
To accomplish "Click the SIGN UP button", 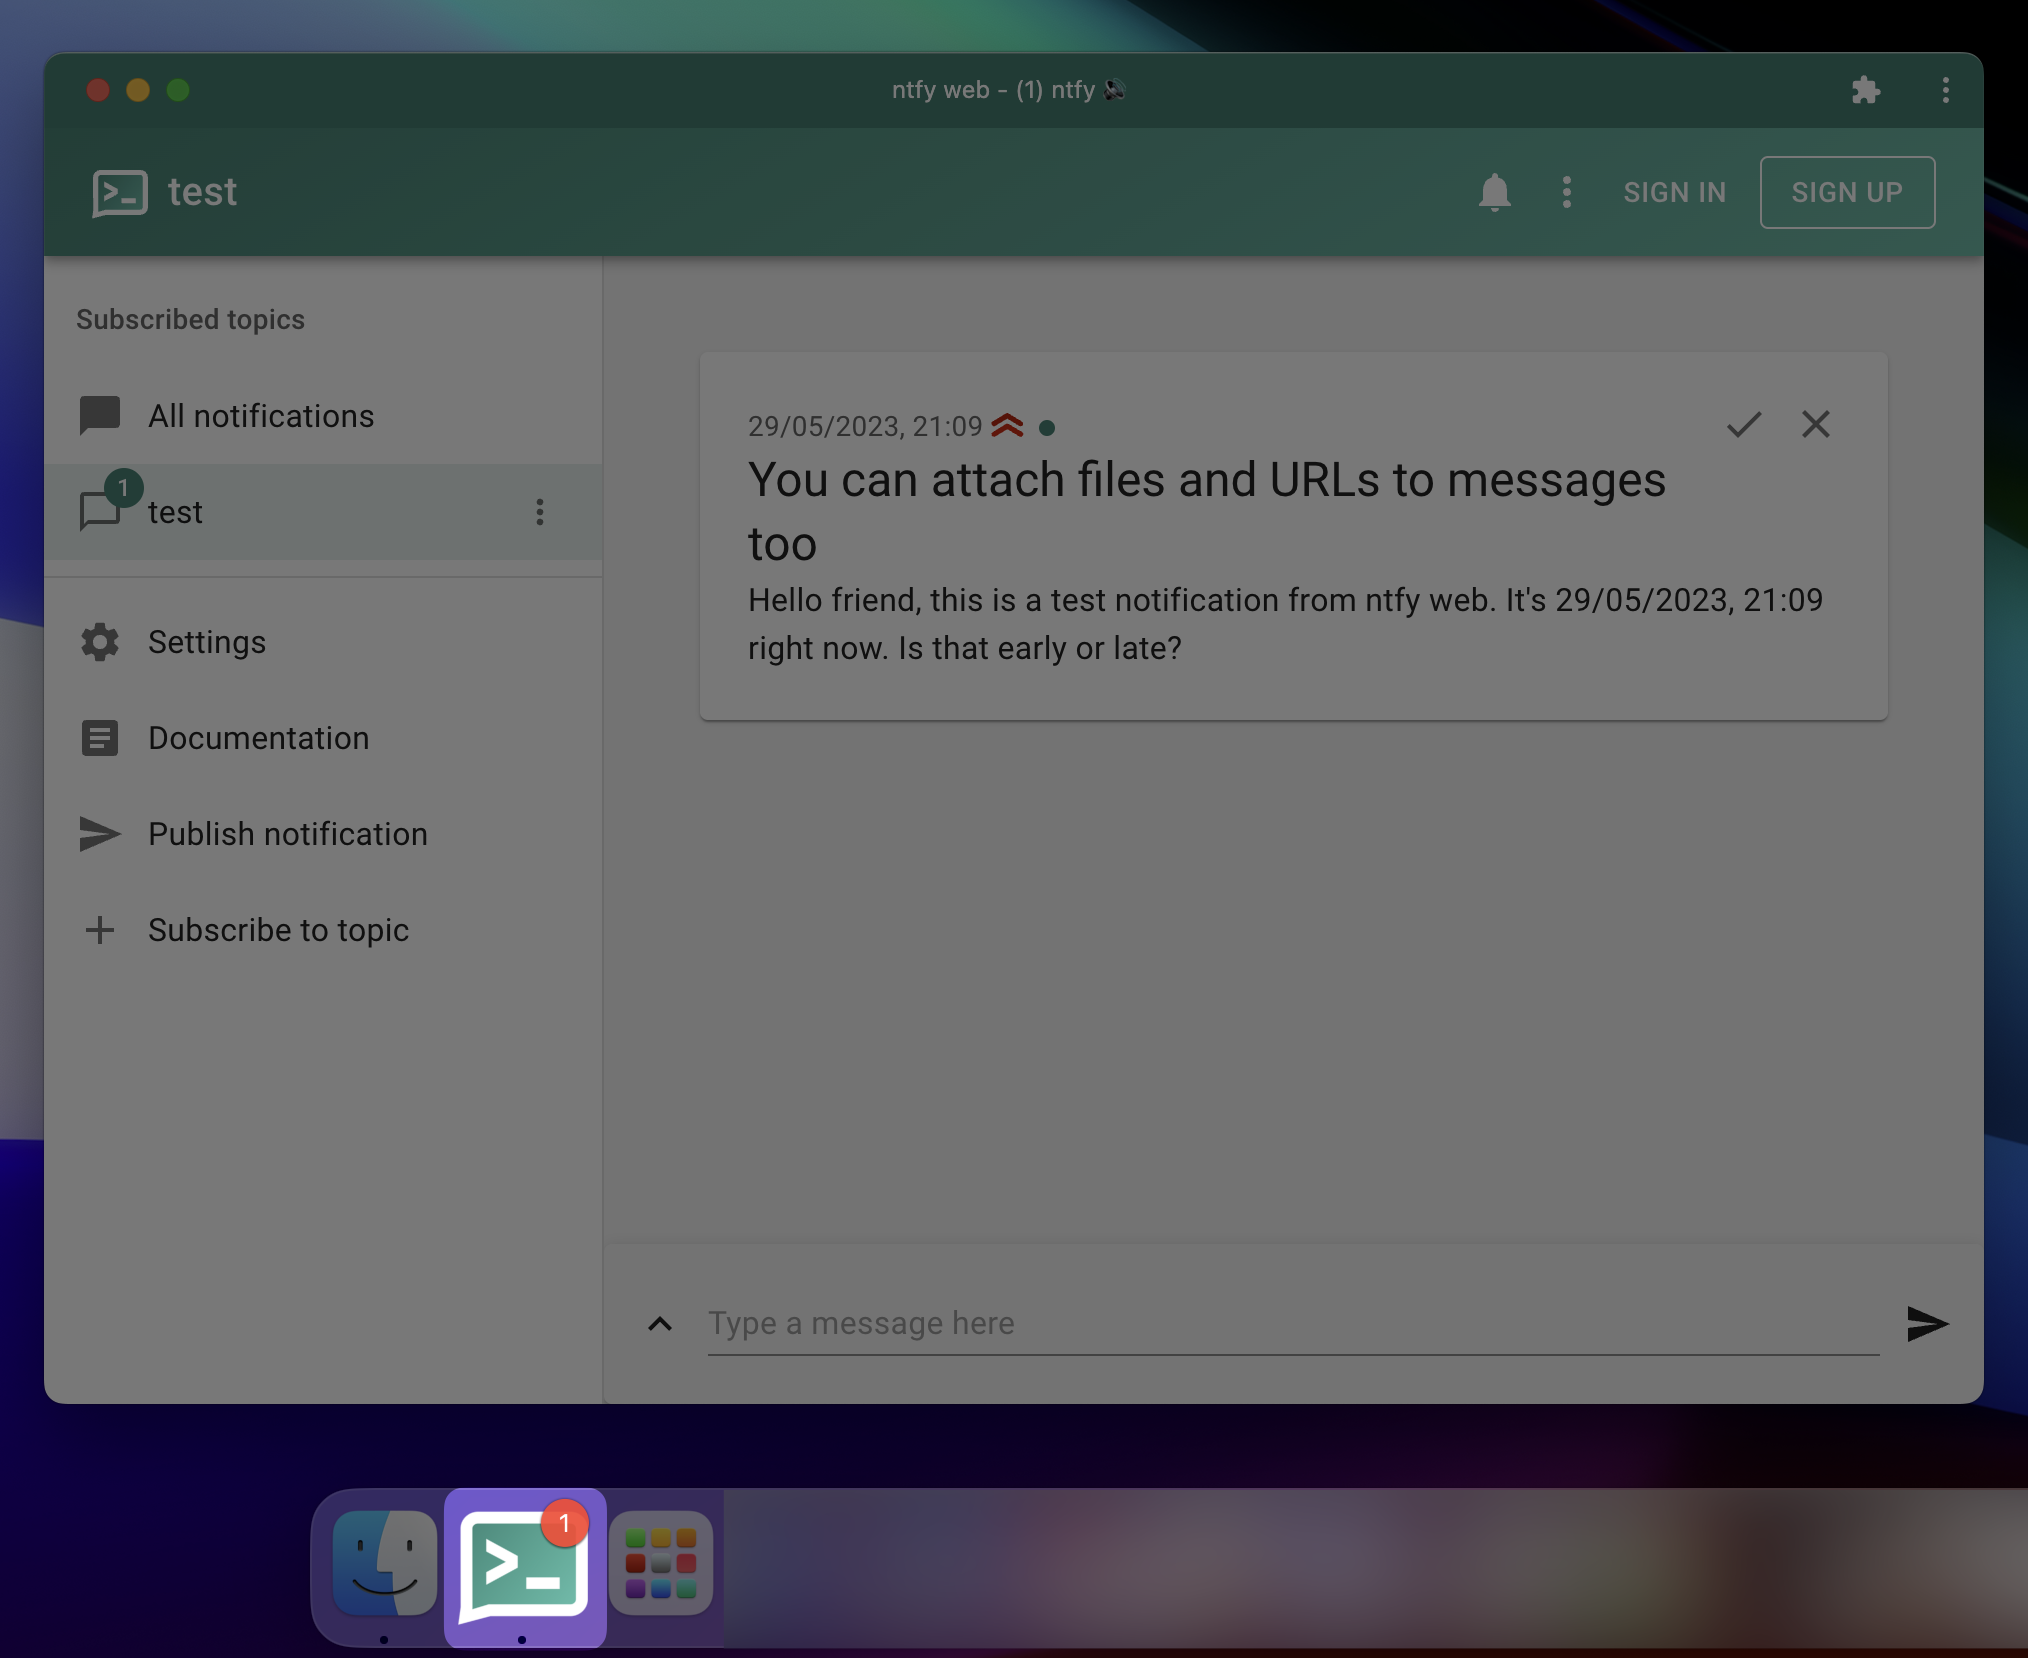I will click(1846, 192).
